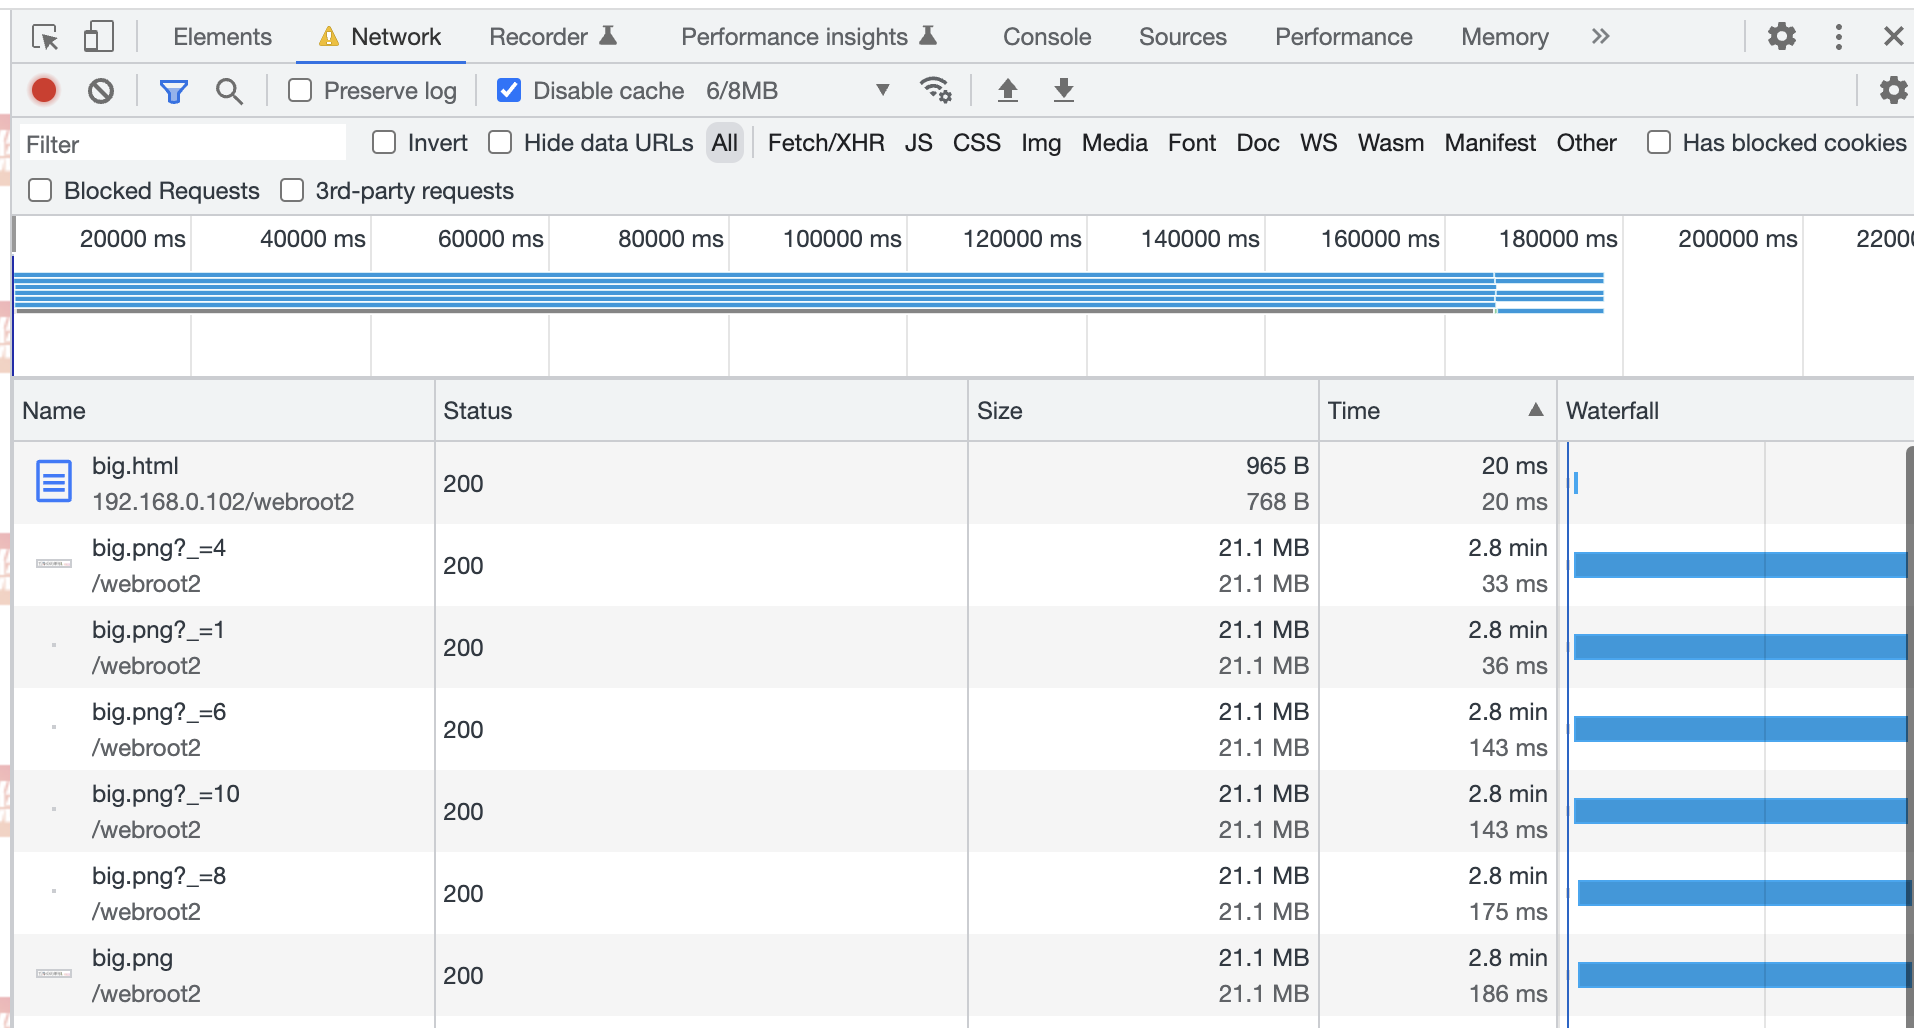Click the big.png?_=4 thumbnail icon

coord(54,564)
